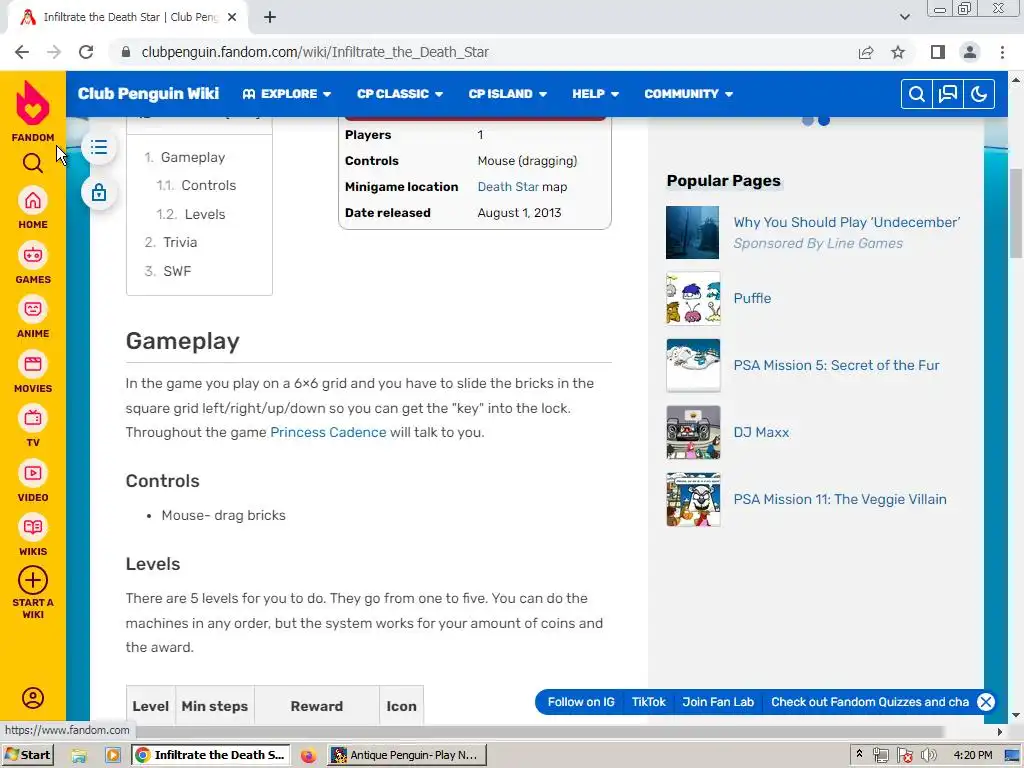Click the DJ Maxx thumbnail image
Image resolution: width=1024 pixels, height=768 pixels.
click(x=693, y=432)
